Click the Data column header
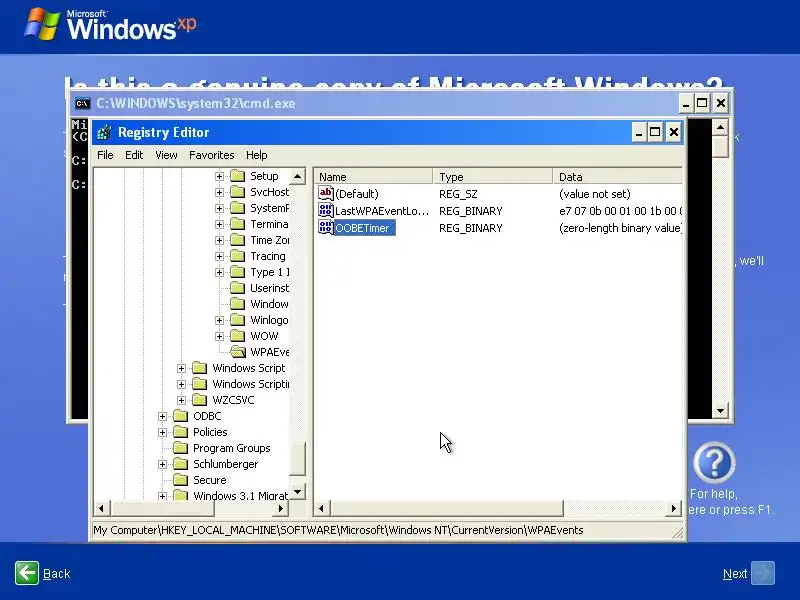Image resolution: width=800 pixels, height=600 pixels. [x=617, y=177]
